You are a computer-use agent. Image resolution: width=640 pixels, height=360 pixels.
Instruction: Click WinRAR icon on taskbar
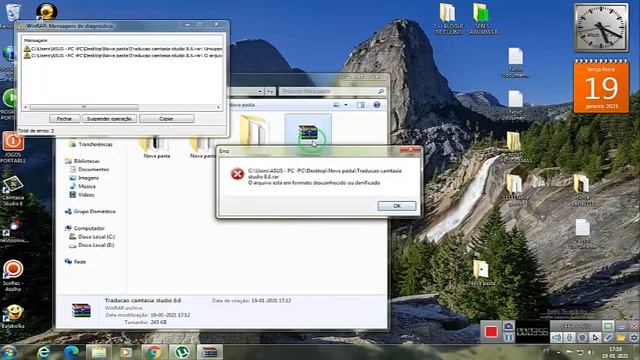(210, 352)
